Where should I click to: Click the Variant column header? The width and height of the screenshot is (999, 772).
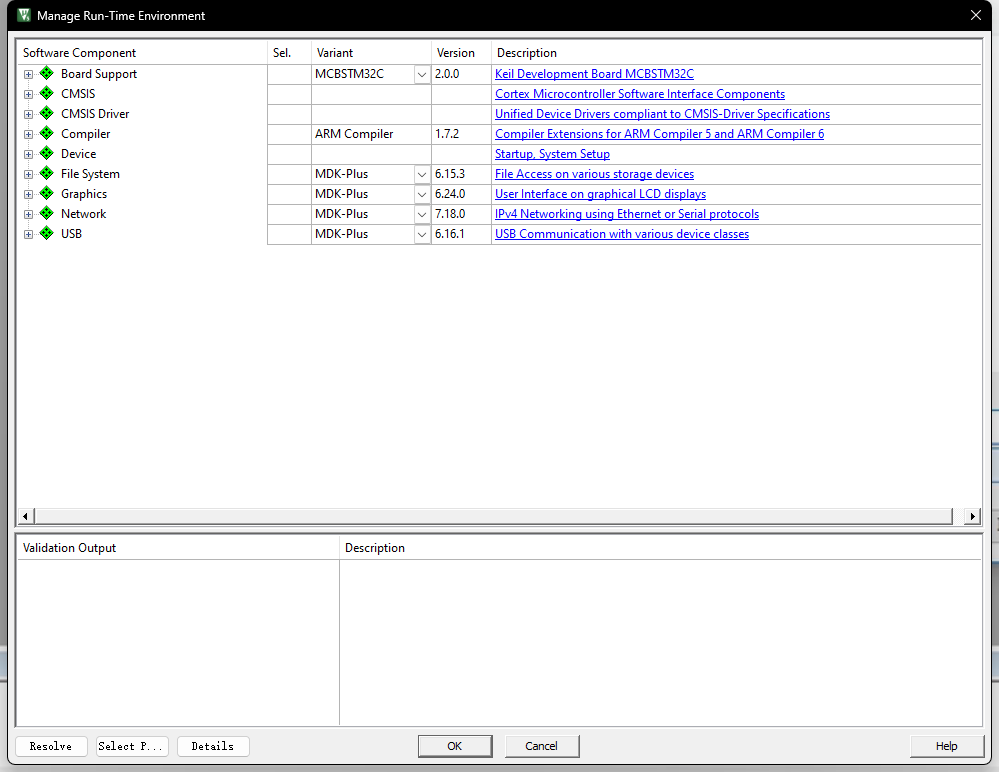pos(371,53)
